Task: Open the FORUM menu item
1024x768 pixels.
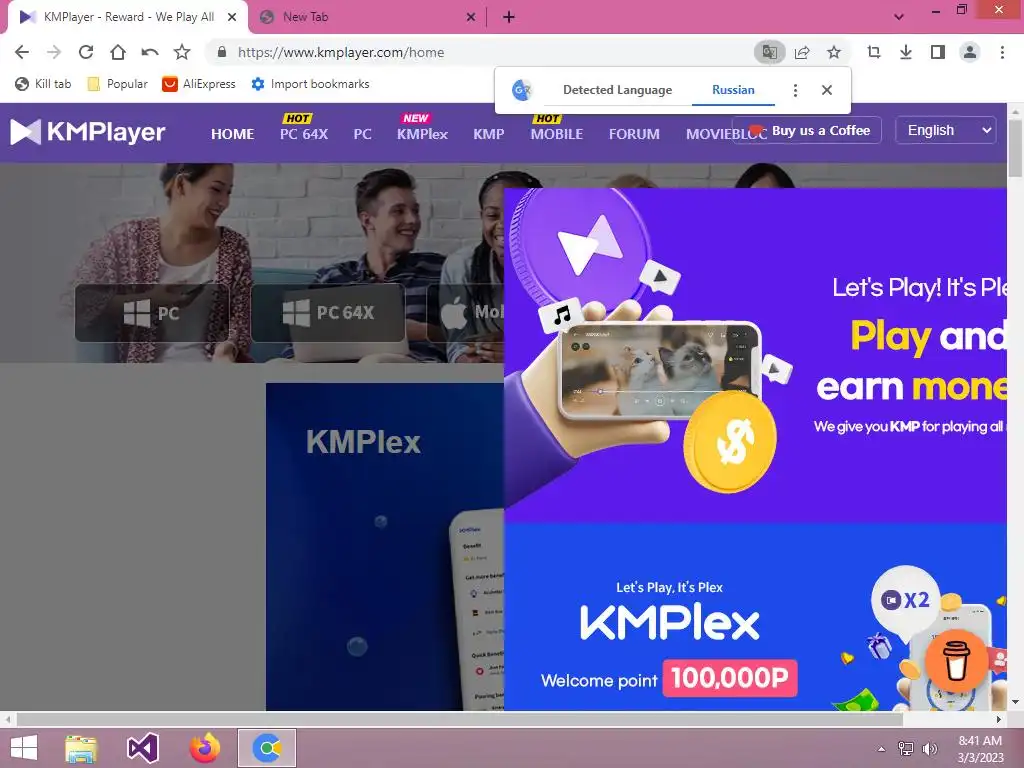Action: coord(634,134)
